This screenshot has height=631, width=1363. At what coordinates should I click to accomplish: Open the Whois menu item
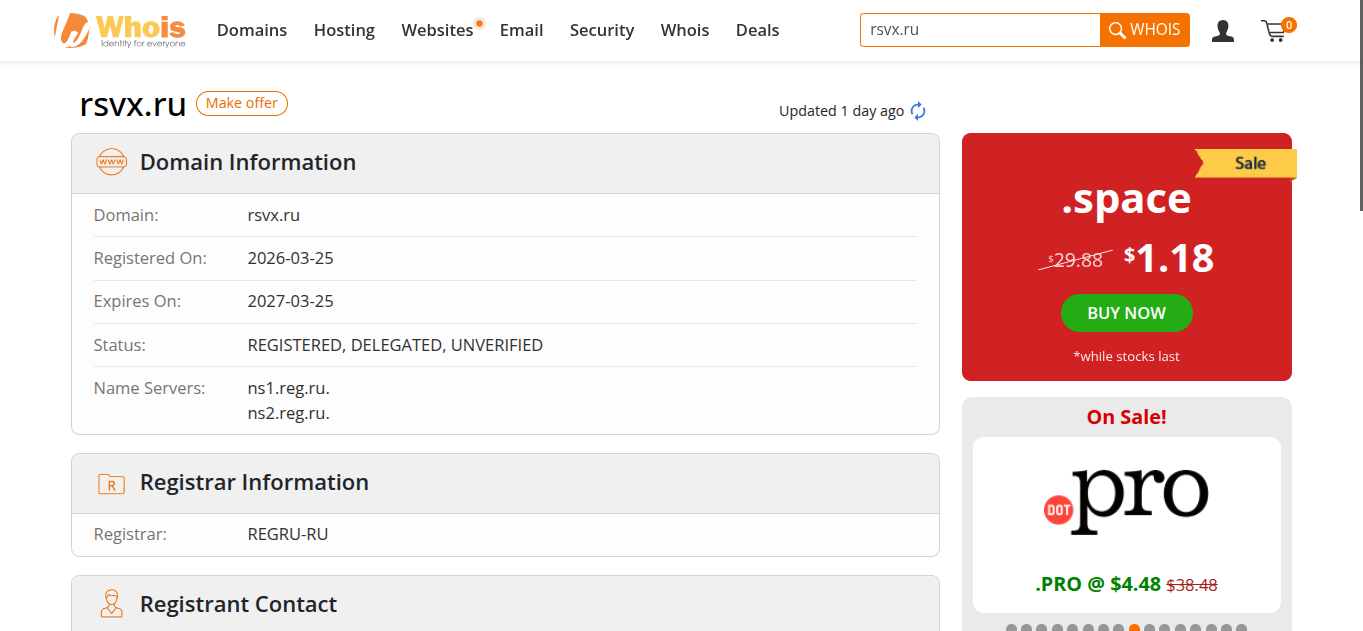point(685,30)
